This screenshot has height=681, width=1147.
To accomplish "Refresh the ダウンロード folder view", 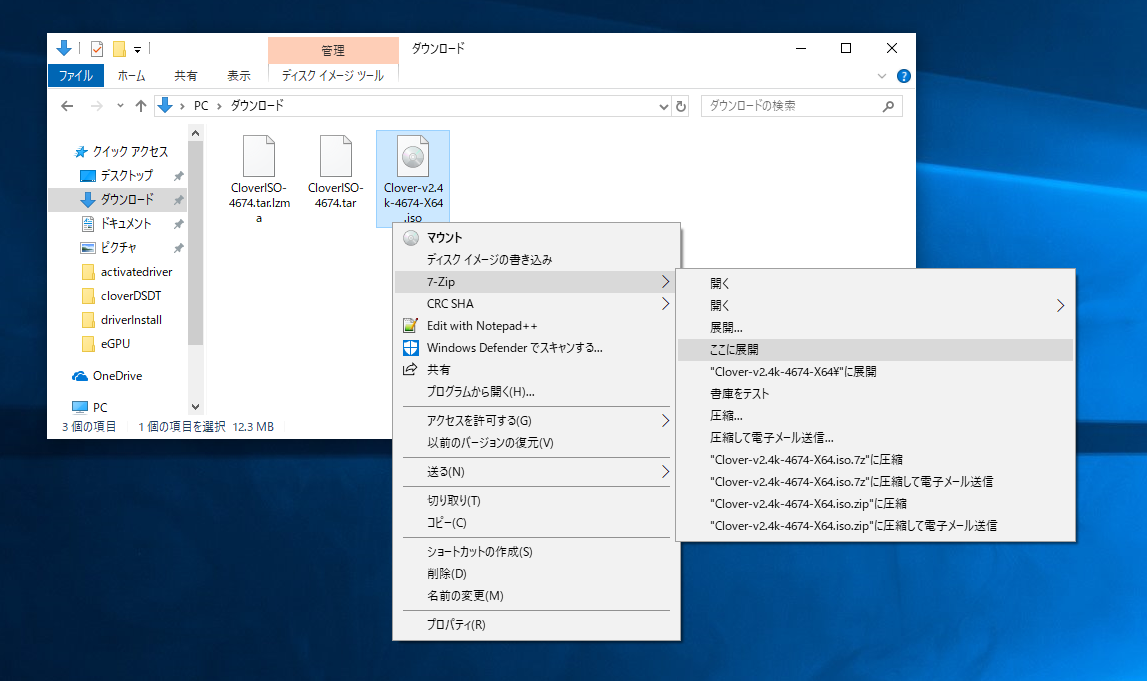I will point(681,106).
